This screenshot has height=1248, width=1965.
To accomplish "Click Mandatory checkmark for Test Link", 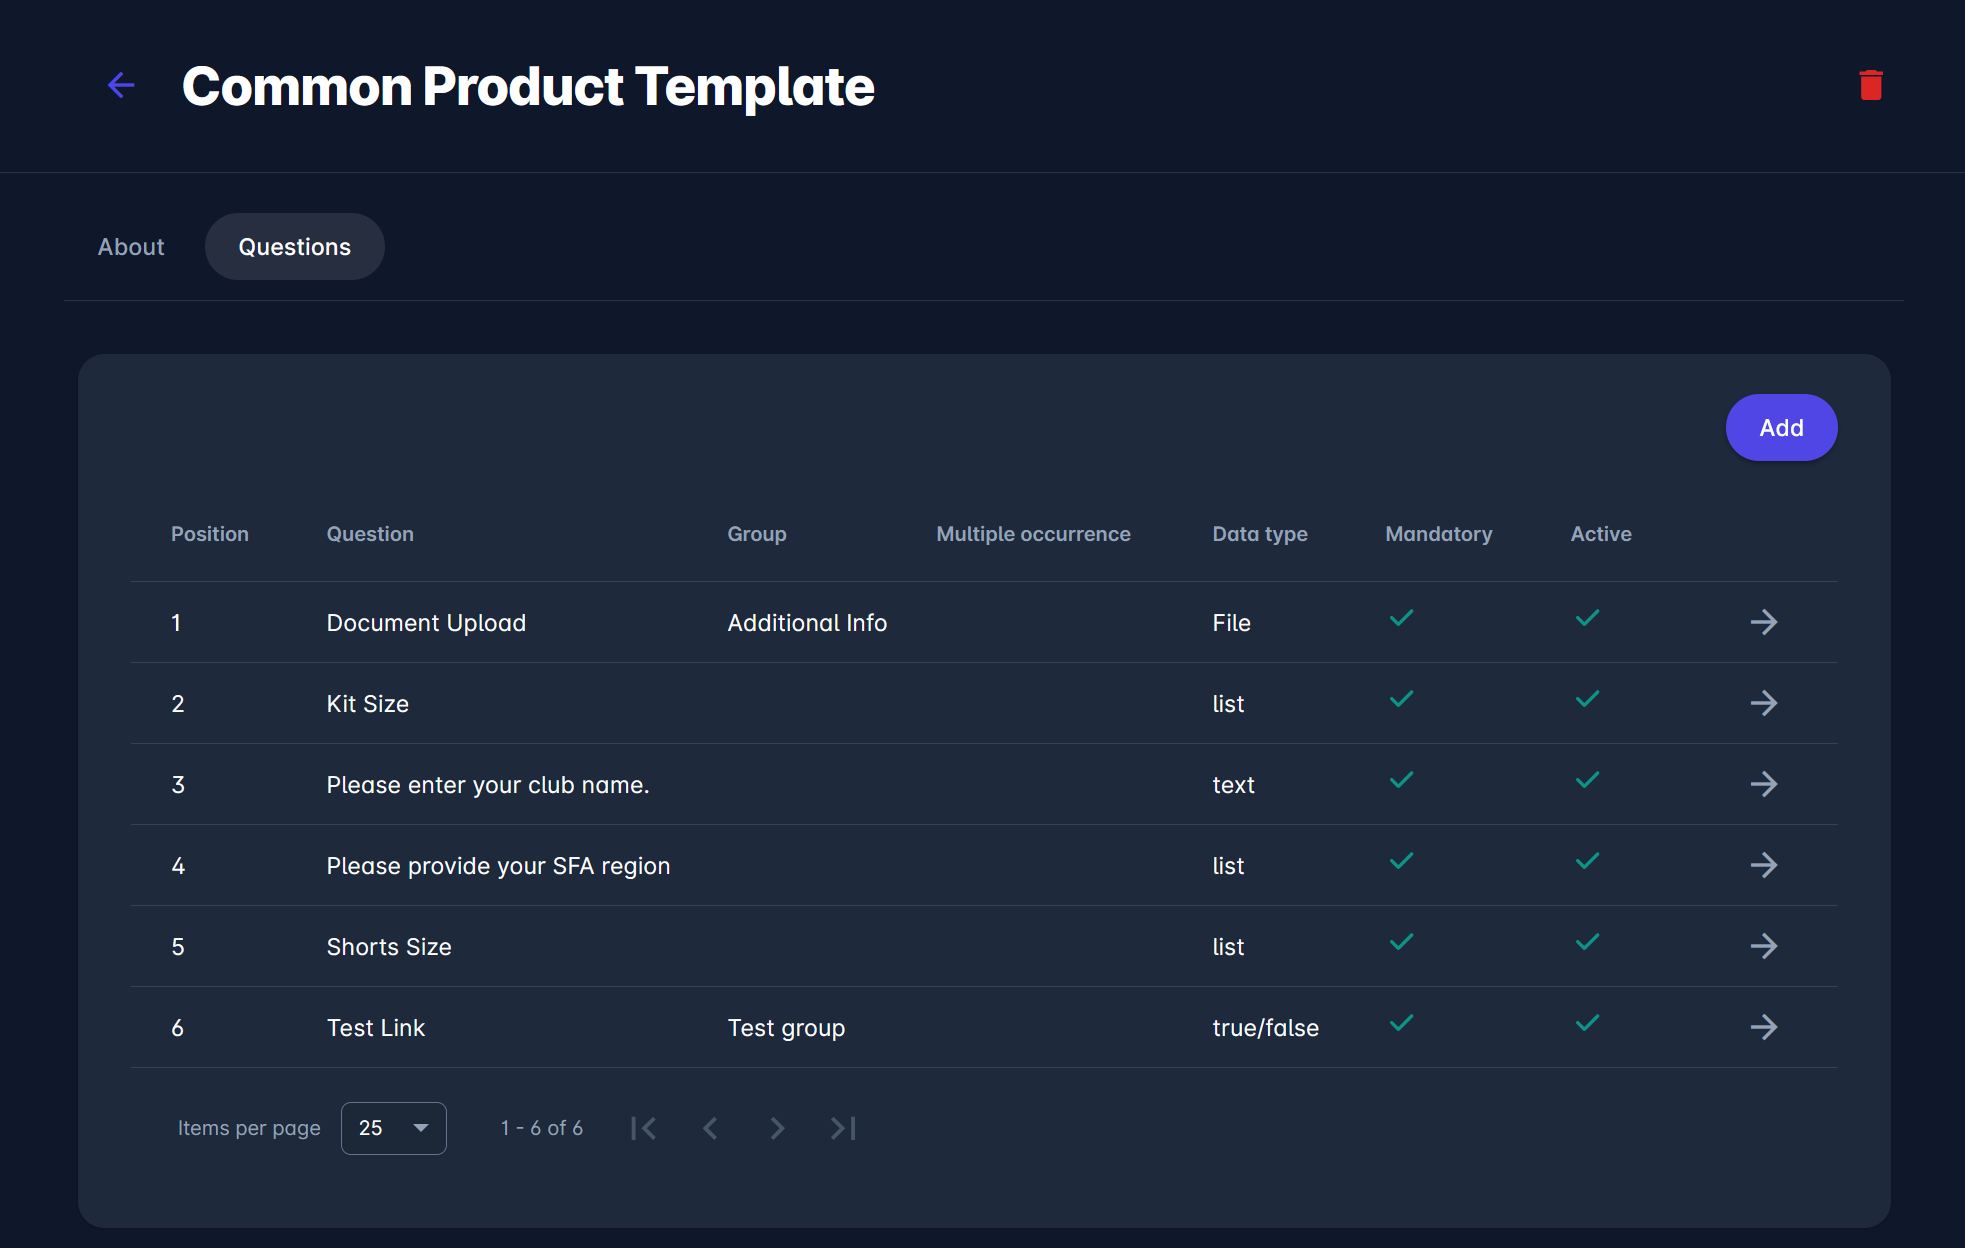I will click(1401, 1023).
